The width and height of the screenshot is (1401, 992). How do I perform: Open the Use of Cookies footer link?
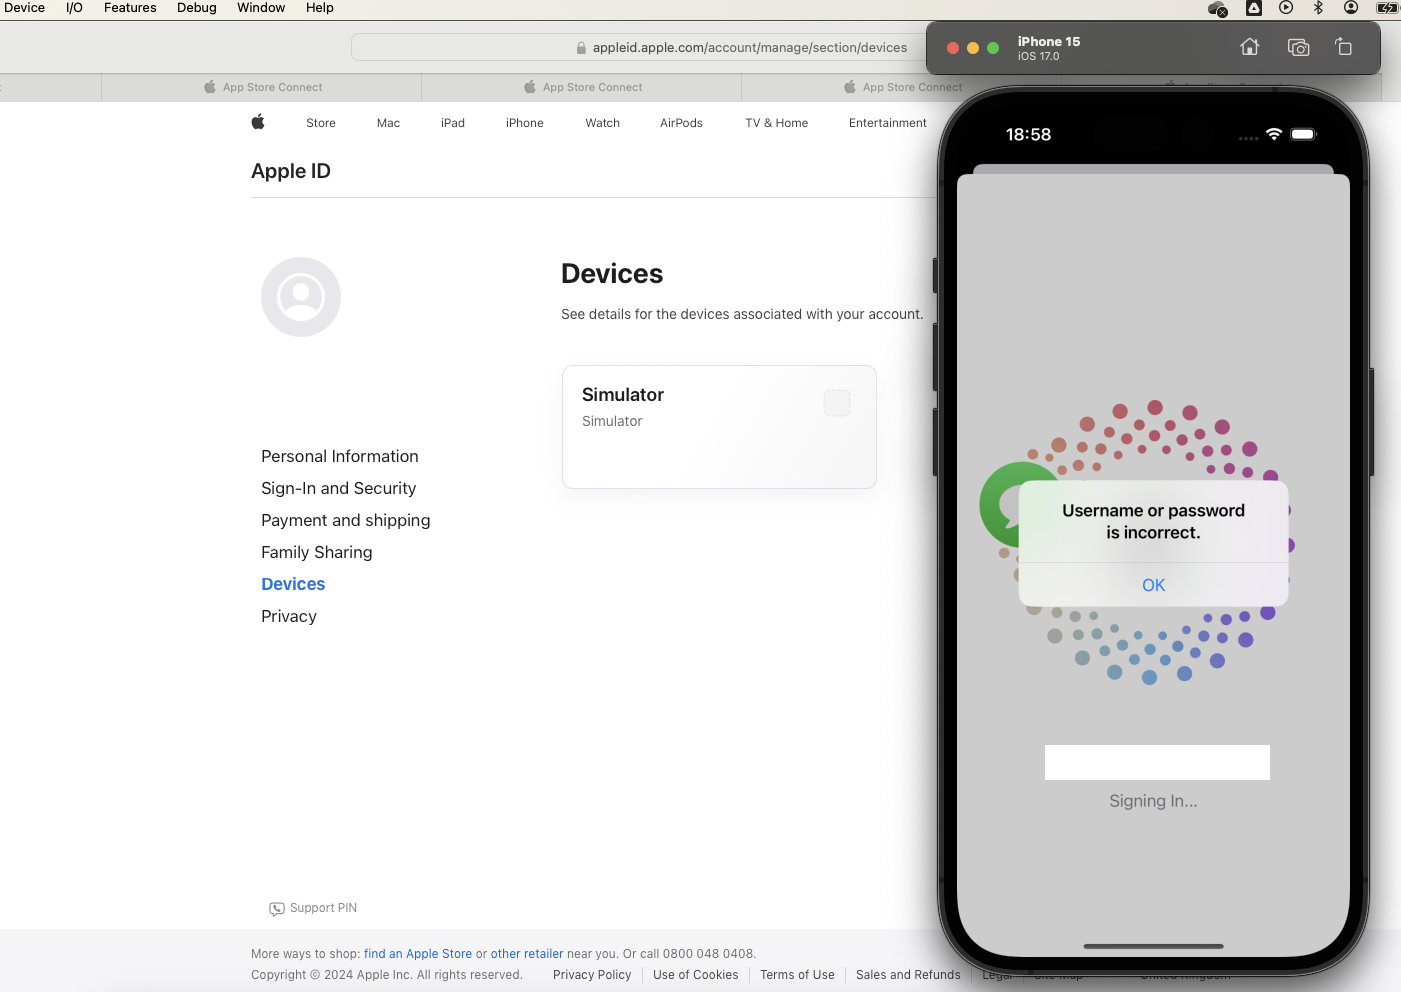(696, 975)
